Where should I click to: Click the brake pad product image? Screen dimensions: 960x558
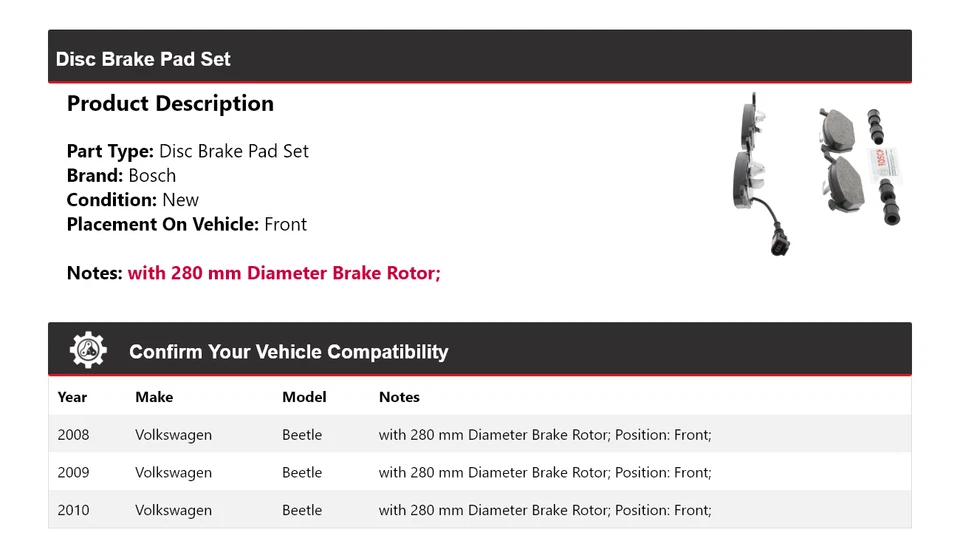click(817, 173)
